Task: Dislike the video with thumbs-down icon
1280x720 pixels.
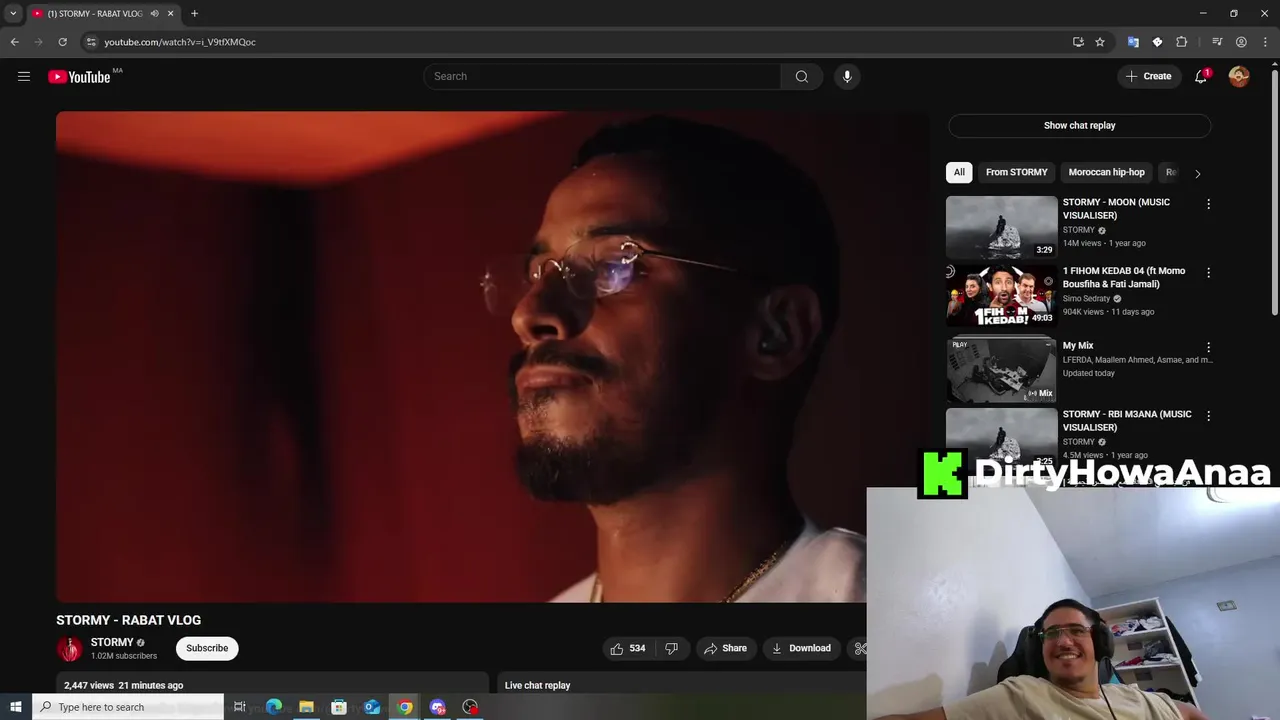Action: point(671,648)
